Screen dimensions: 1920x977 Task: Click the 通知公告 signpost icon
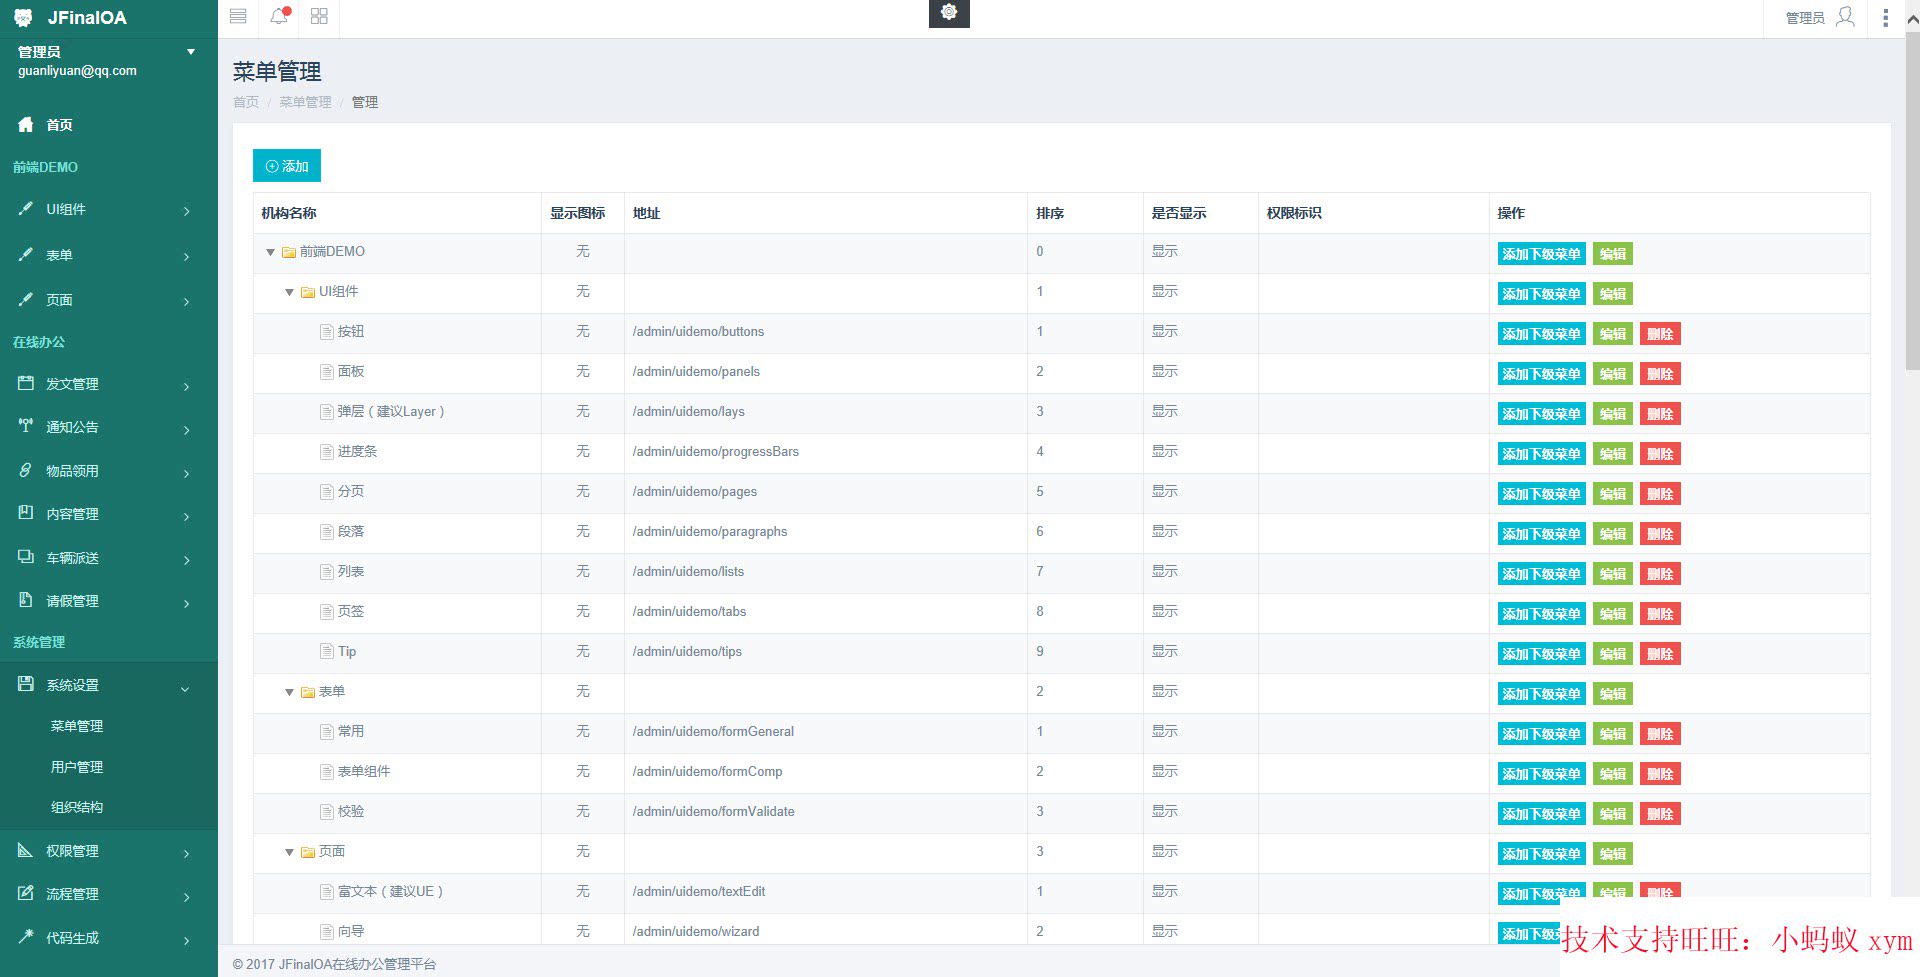26,426
